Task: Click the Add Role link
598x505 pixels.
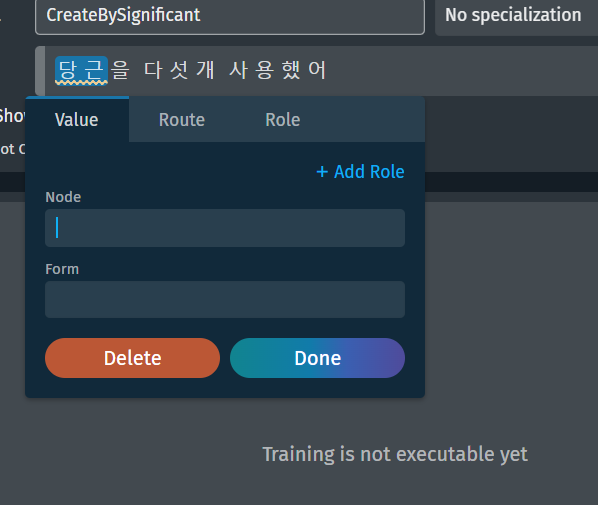Action: tap(360, 172)
